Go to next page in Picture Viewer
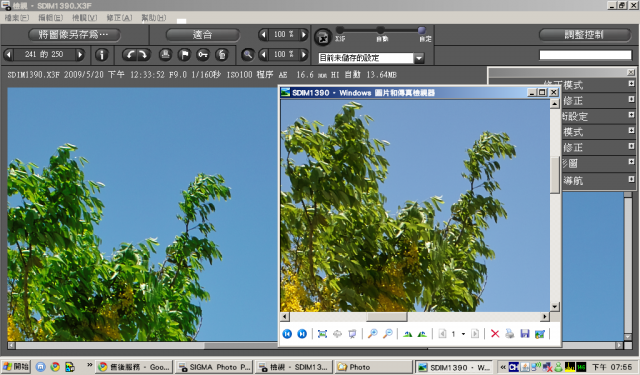This screenshot has width=640, height=375. point(475,334)
